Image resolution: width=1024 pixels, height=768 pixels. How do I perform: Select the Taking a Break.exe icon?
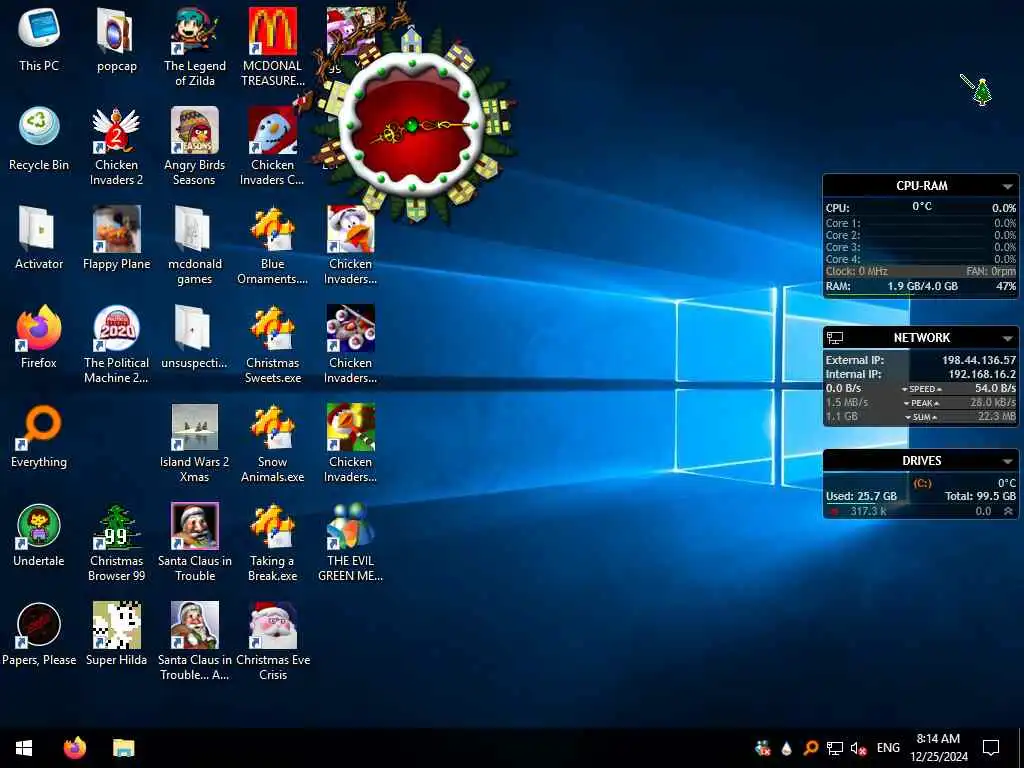[x=272, y=543]
